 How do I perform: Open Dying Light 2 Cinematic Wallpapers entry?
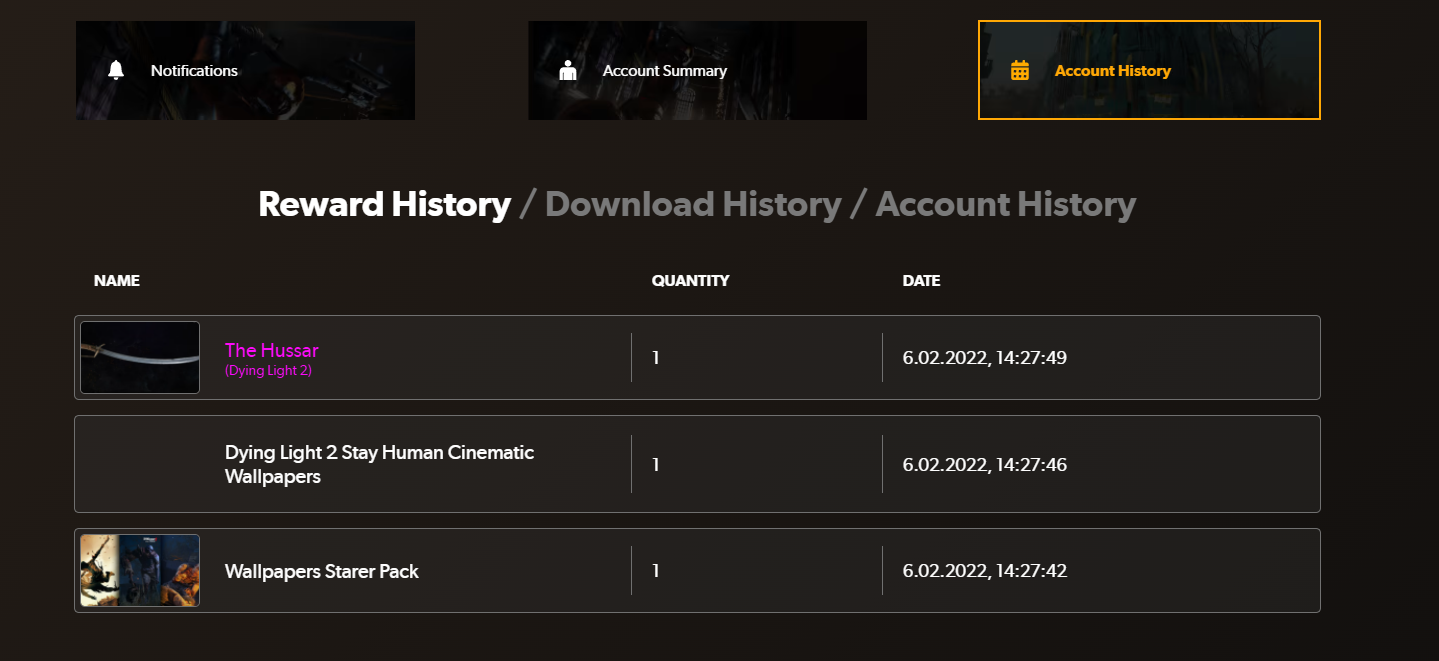[379, 464]
